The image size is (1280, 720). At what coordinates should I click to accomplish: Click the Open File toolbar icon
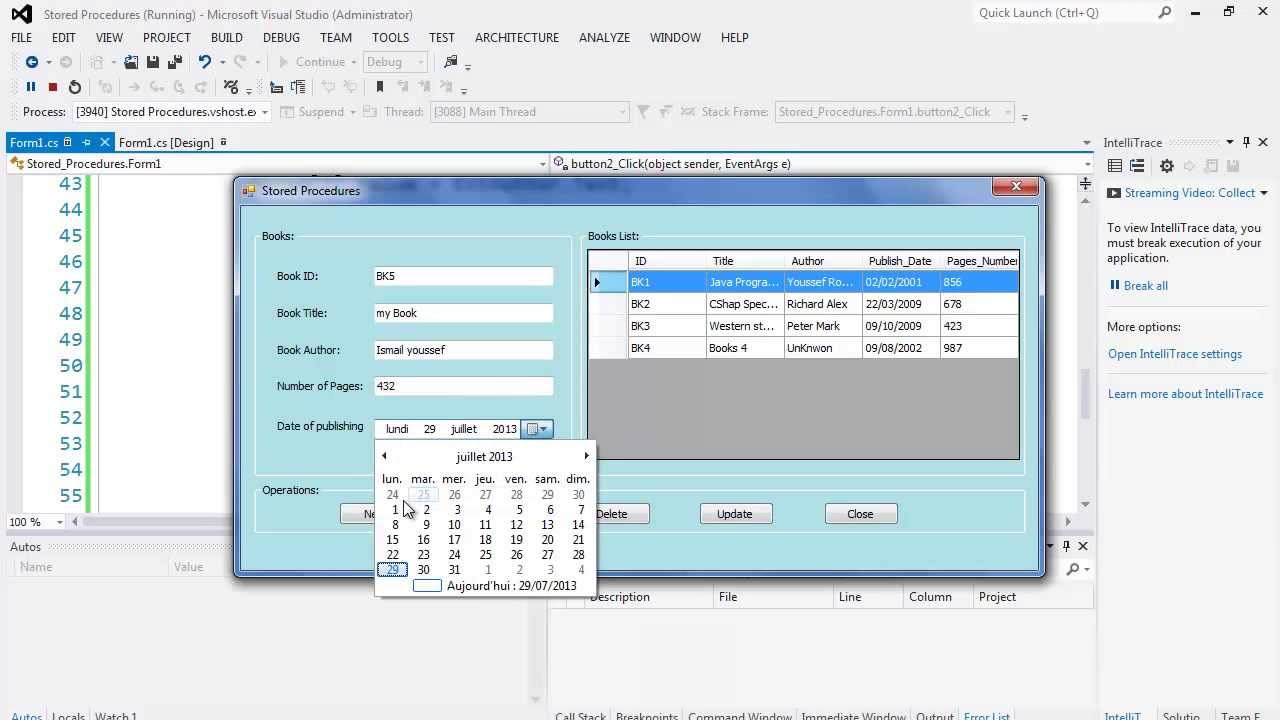(x=131, y=62)
